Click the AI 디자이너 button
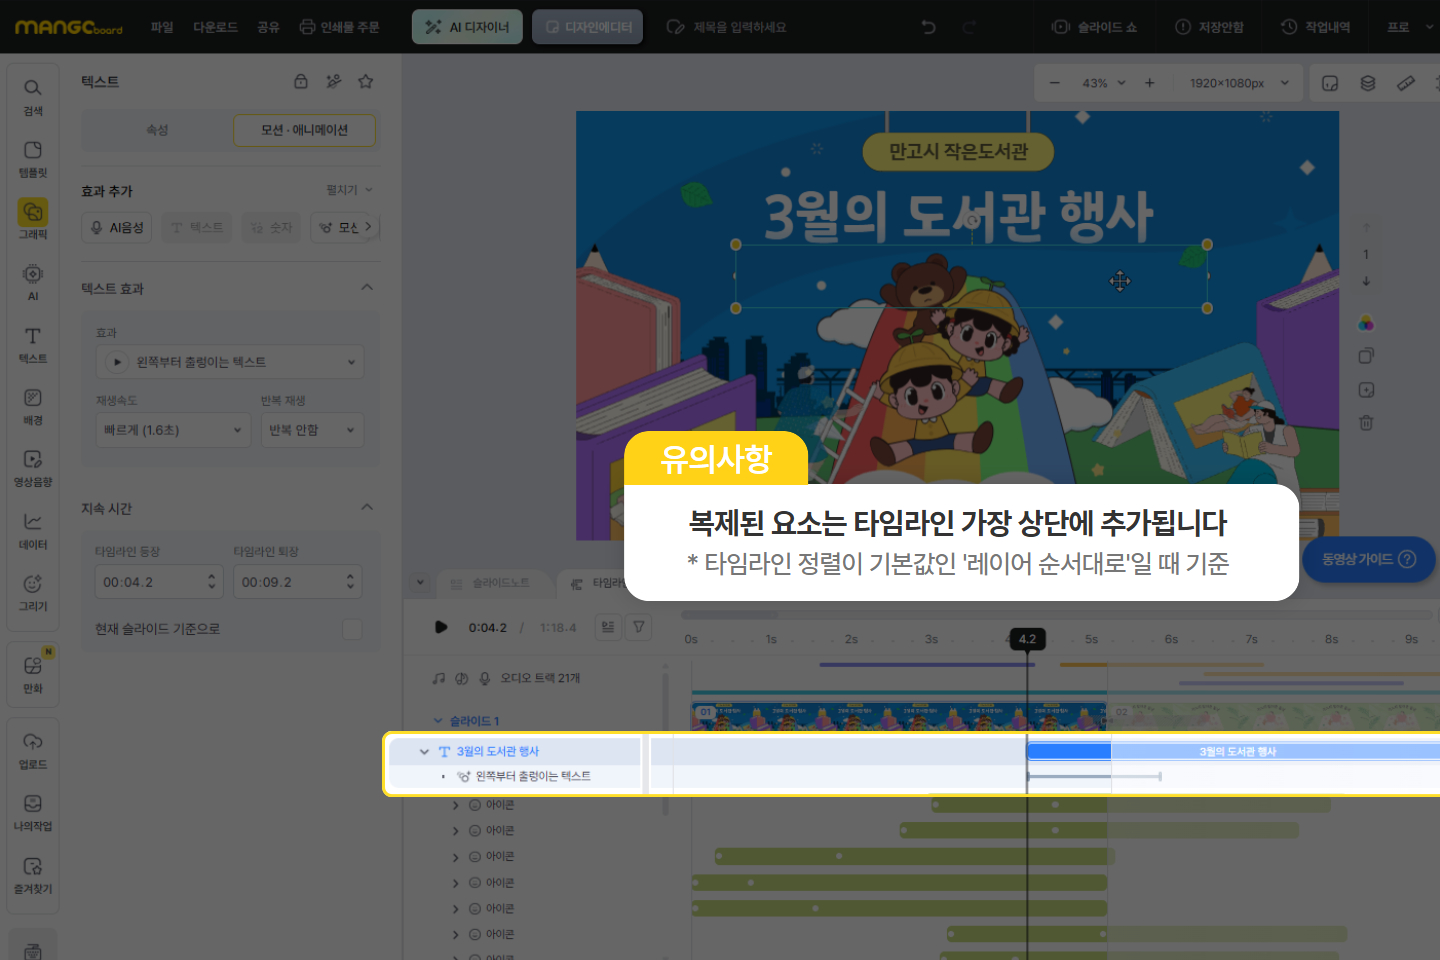1440x960 pixels. (x=467, y=27)
